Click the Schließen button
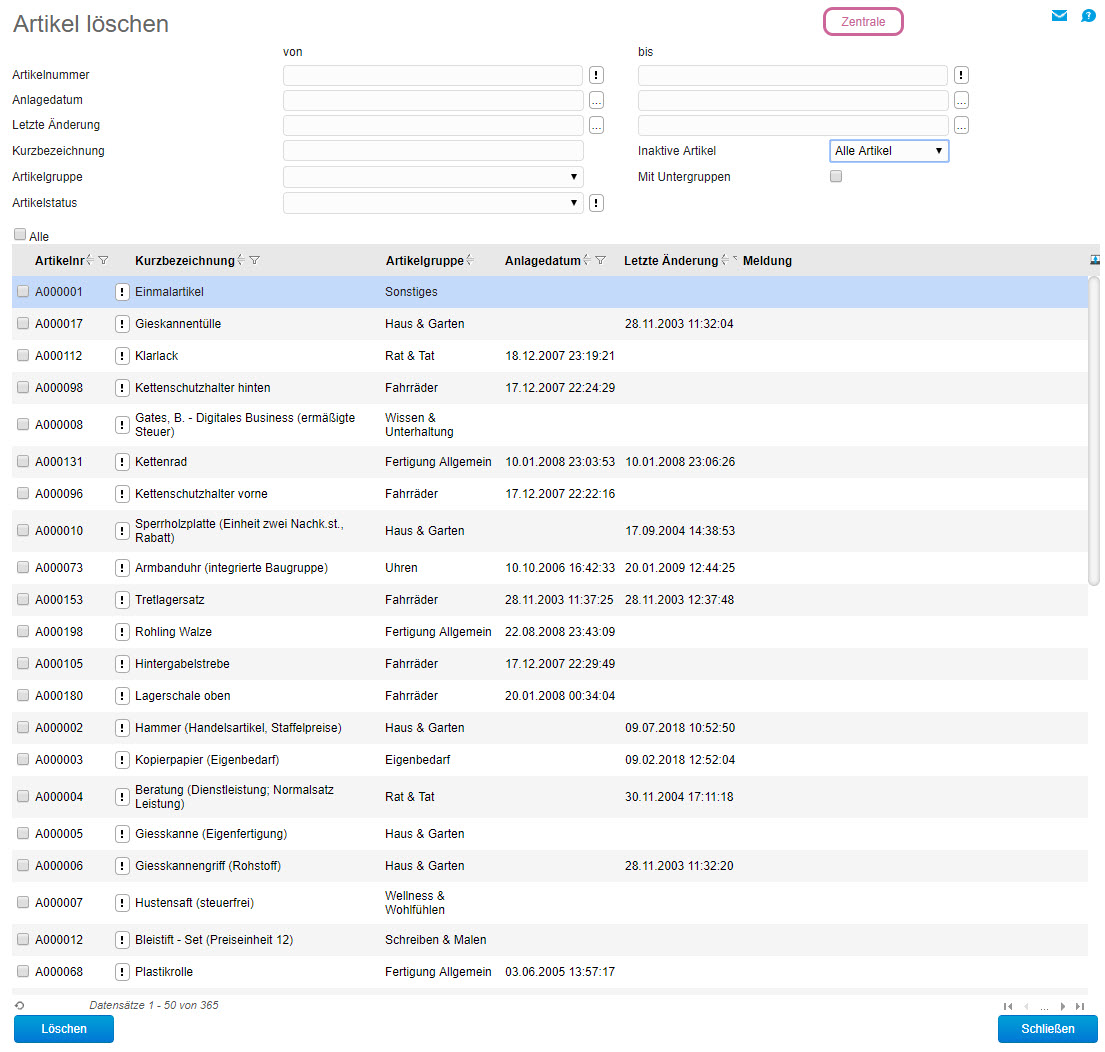The width and height of the screenshot is (1105, 1052). (x=1047, y=1029)
